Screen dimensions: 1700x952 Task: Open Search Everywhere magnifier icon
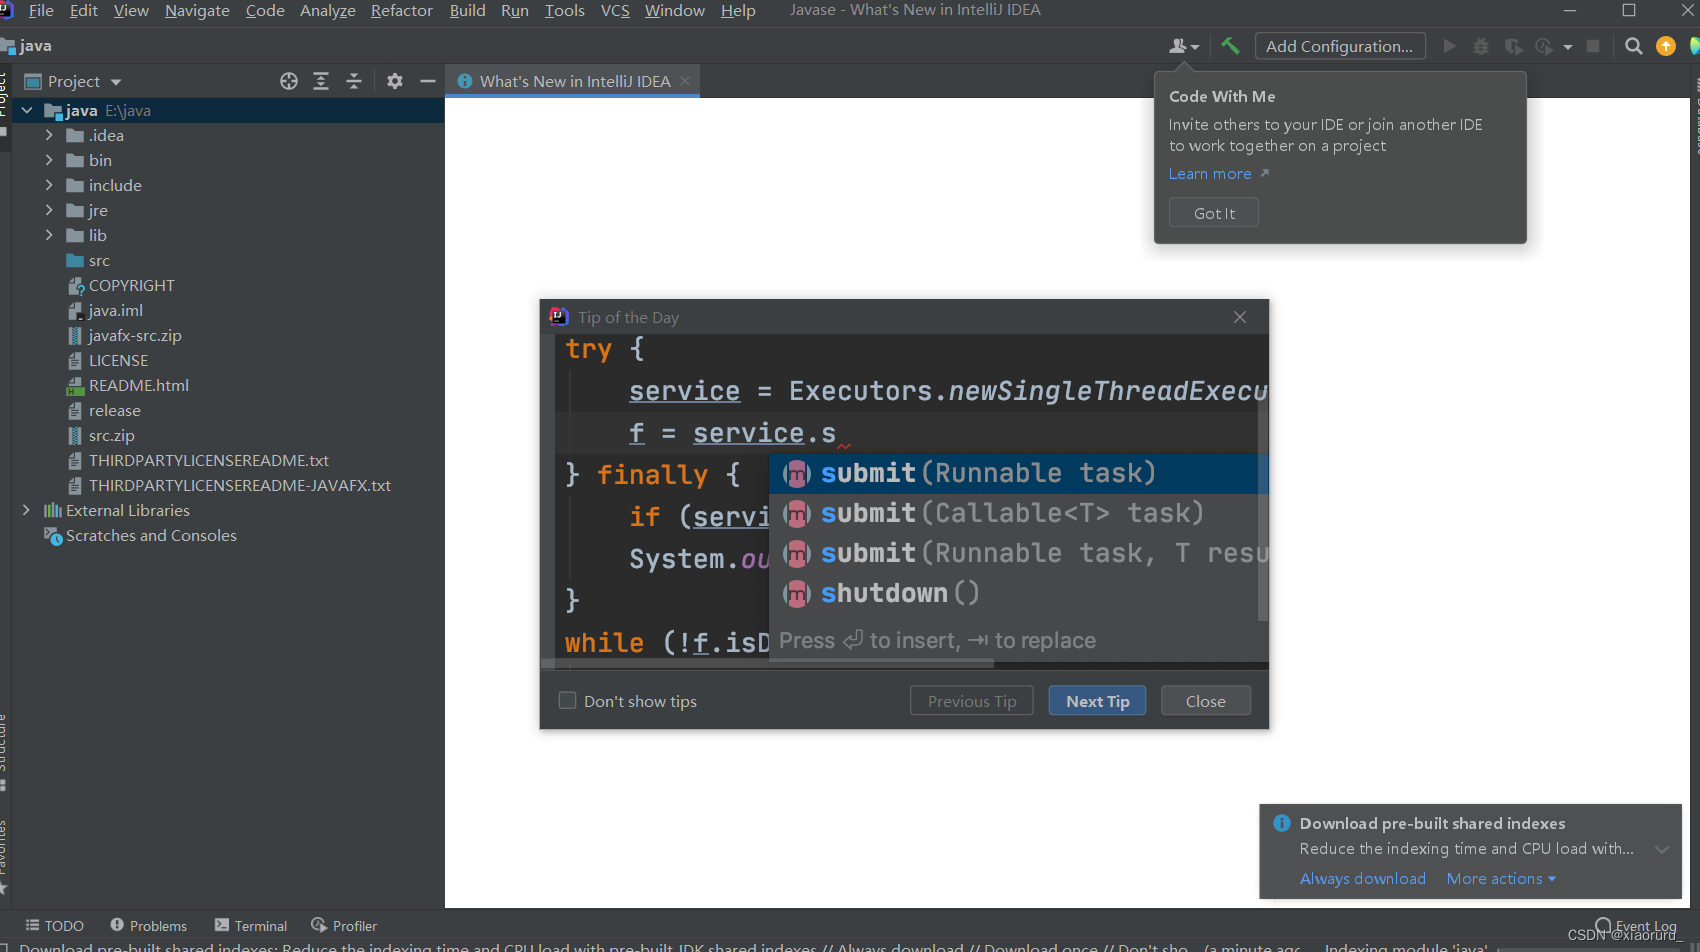pyautogui.click(x=1633, y=46)
